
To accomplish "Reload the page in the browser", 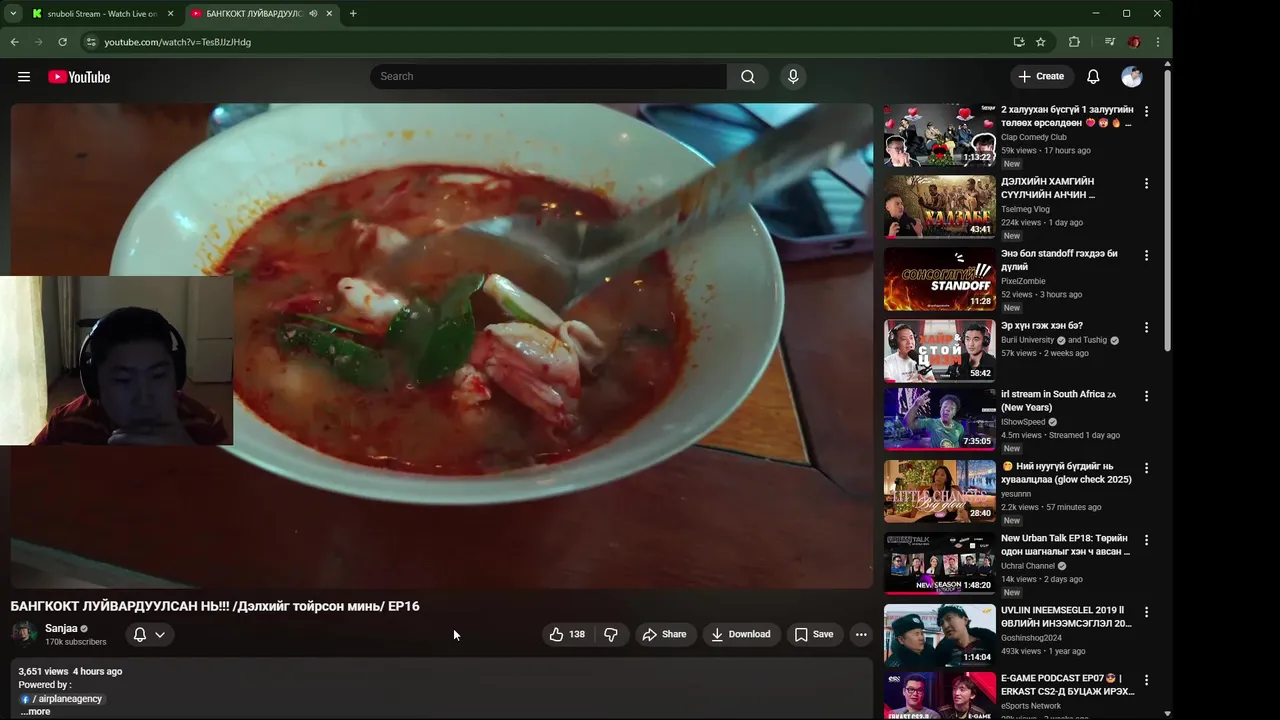I will 62,42.
